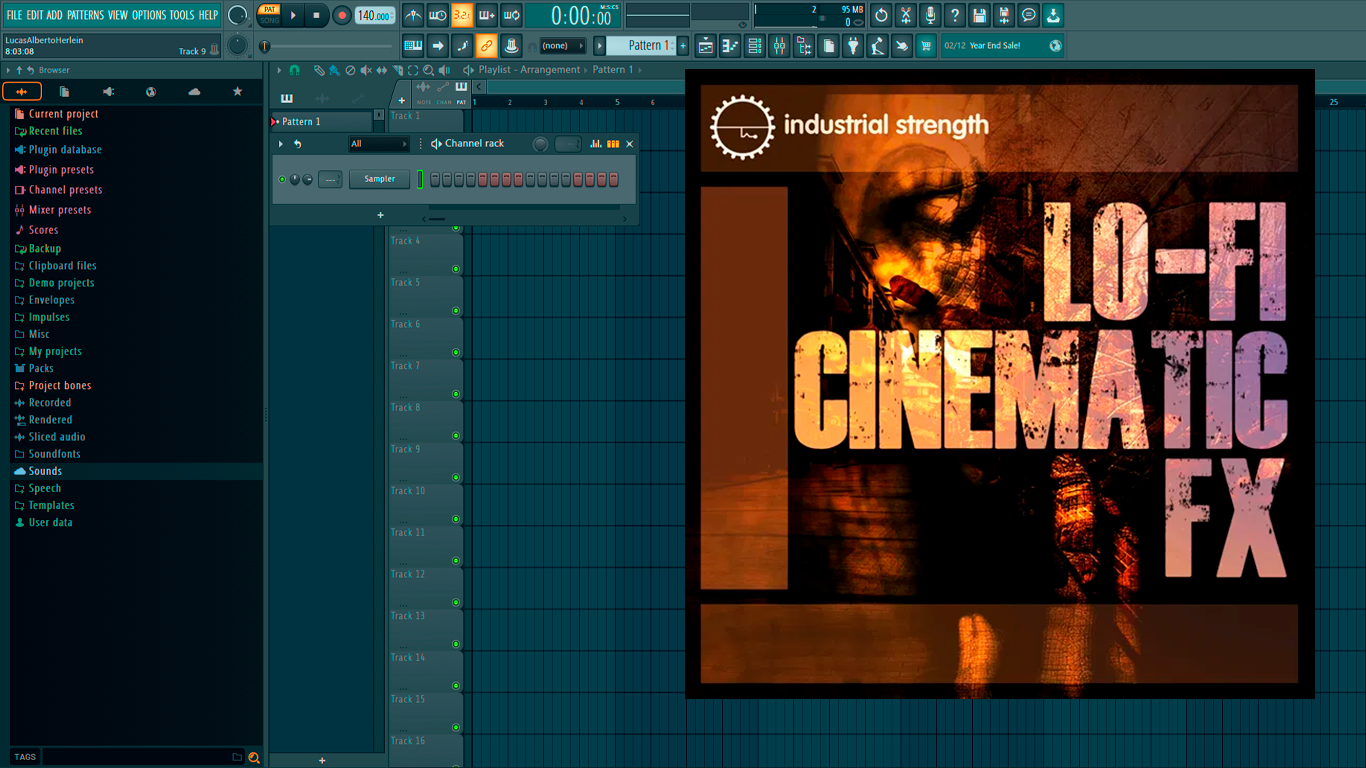This screenshot has height=768, width=1366.
Task: Toggle loop recording icon
Action: tap(511, 15)
